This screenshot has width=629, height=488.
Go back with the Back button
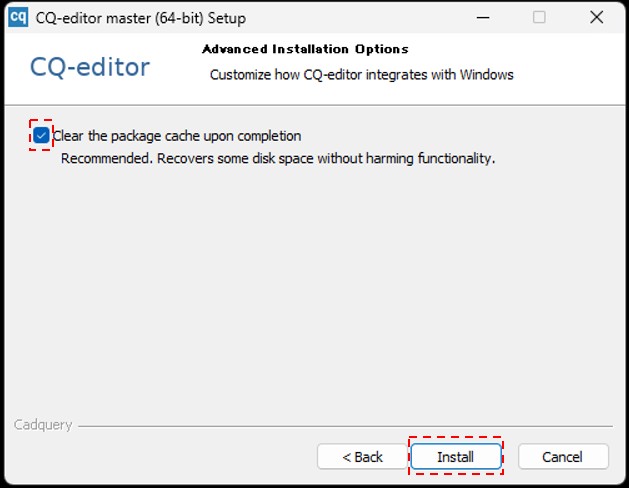(x=362, y=457)
